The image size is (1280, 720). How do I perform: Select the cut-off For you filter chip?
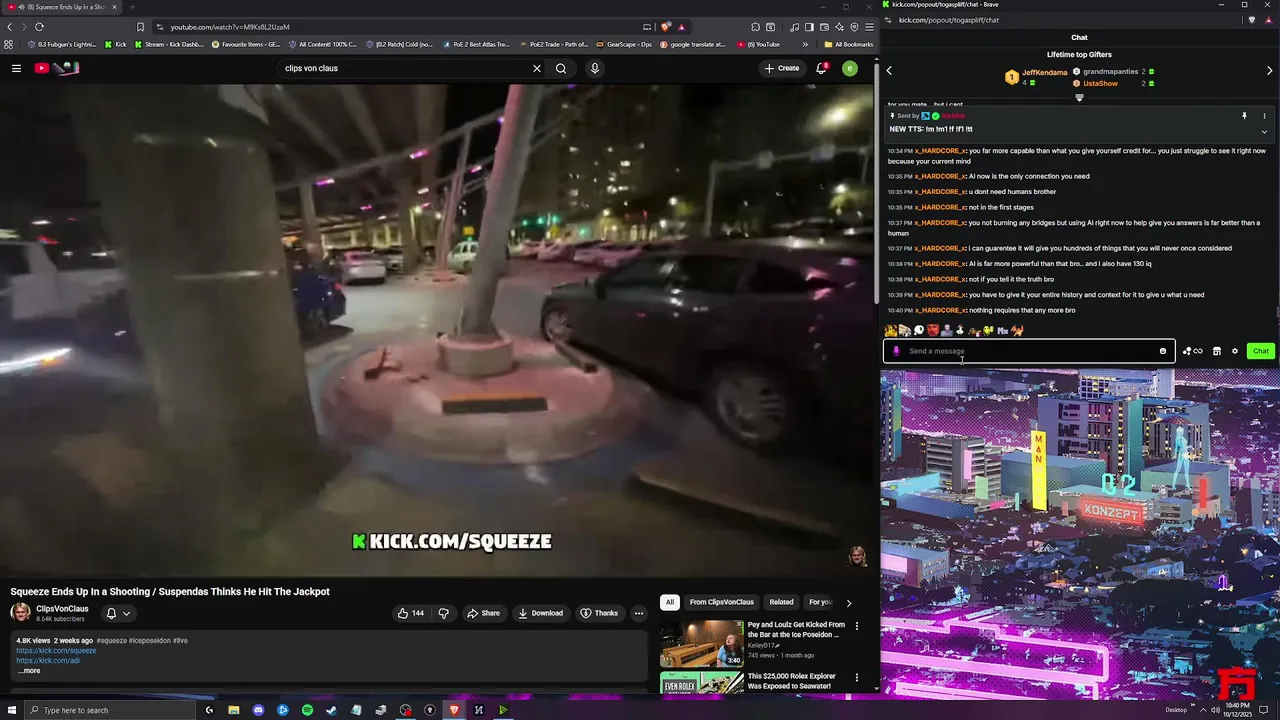tap(820, 602)
